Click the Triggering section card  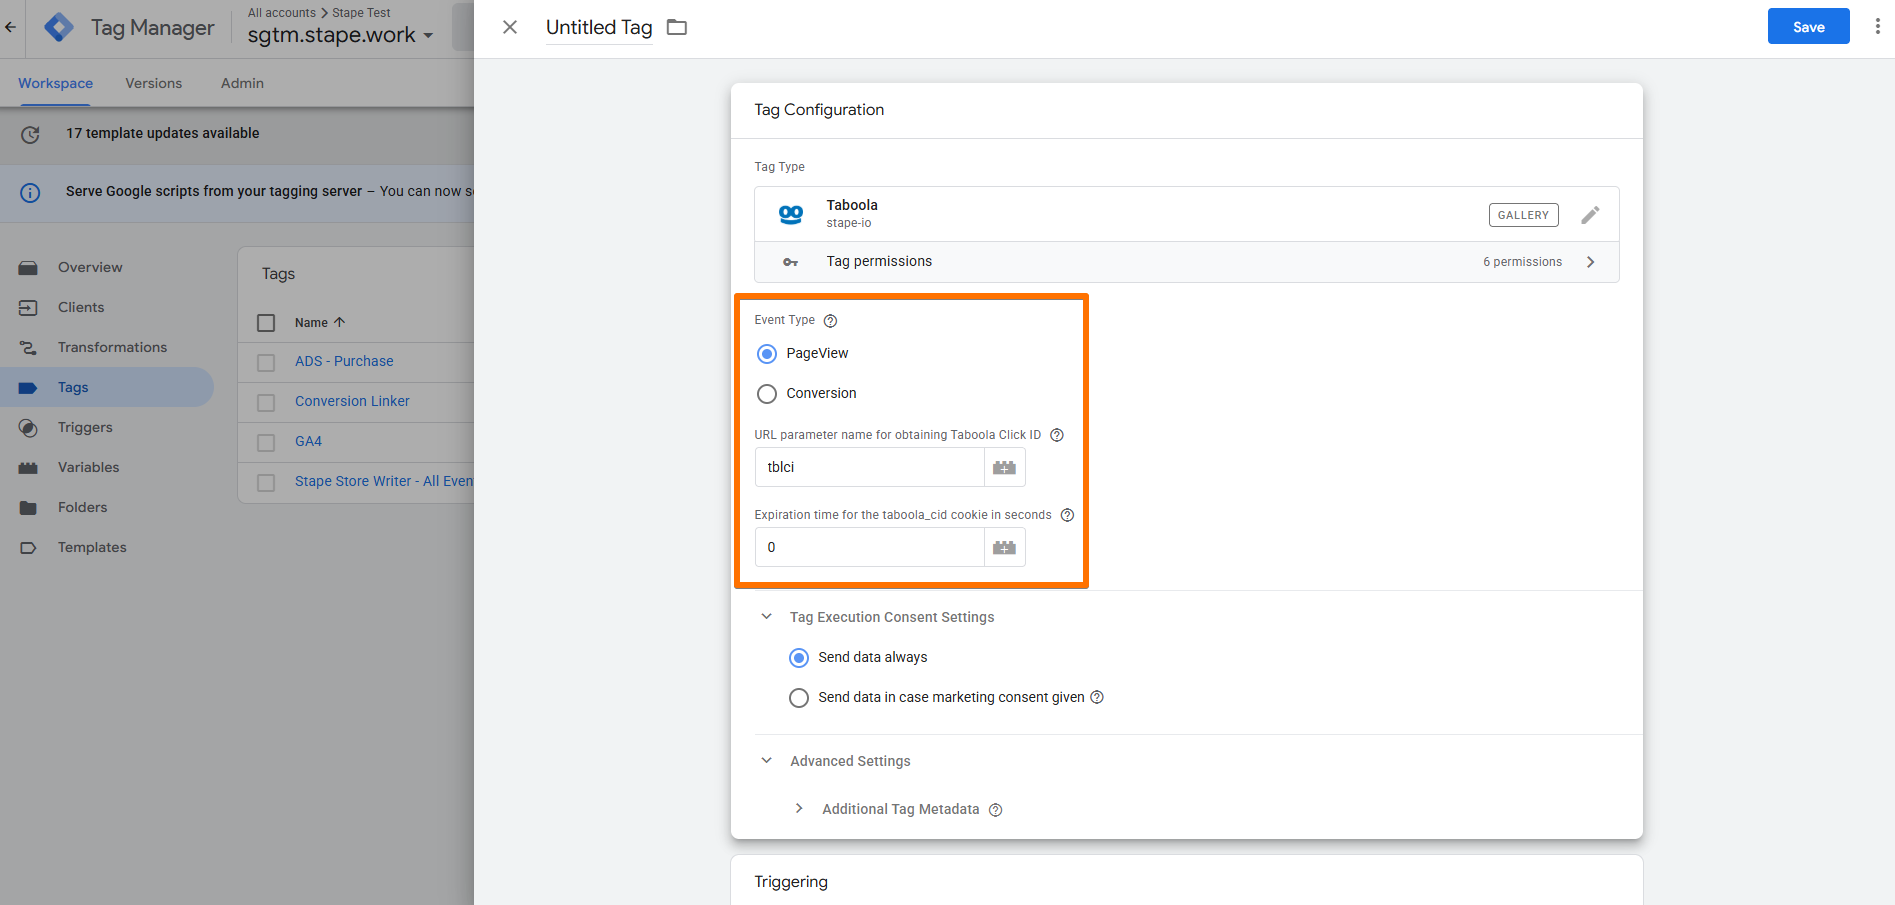[1187, 880]
